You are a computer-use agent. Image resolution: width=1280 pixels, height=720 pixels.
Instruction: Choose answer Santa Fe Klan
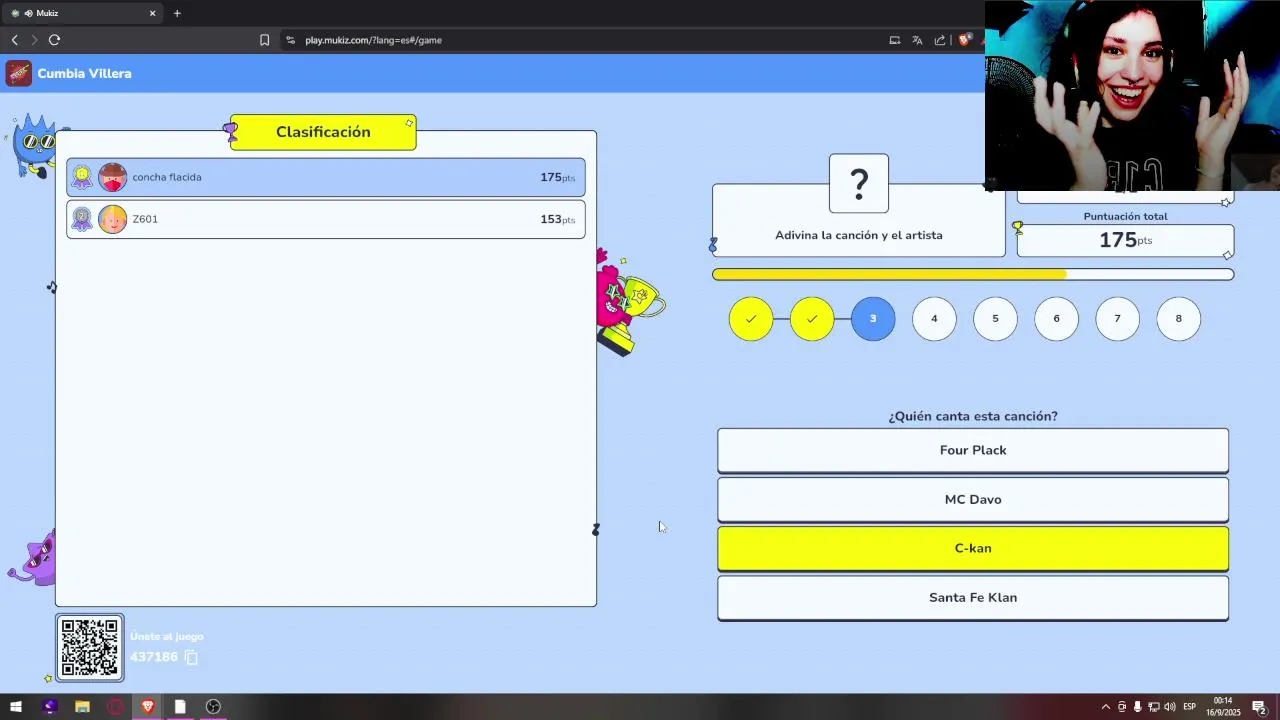973,597
